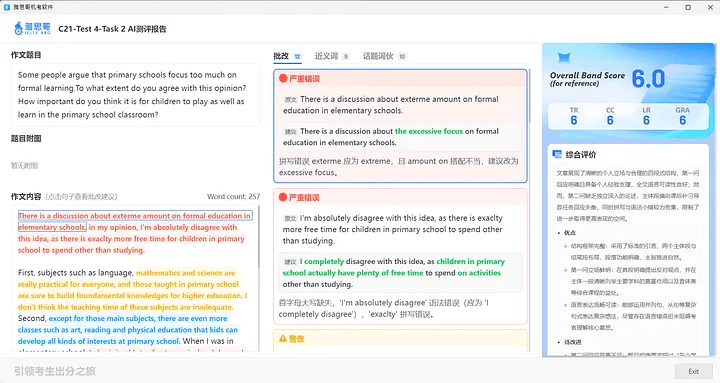This screenshot has height=383, width=720.
Task: Close the window
Action: tap(710, 7)
